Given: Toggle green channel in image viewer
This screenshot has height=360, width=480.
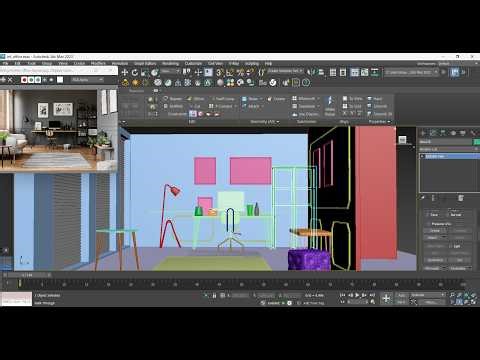Looking at the screenshot, I should 31,80.
